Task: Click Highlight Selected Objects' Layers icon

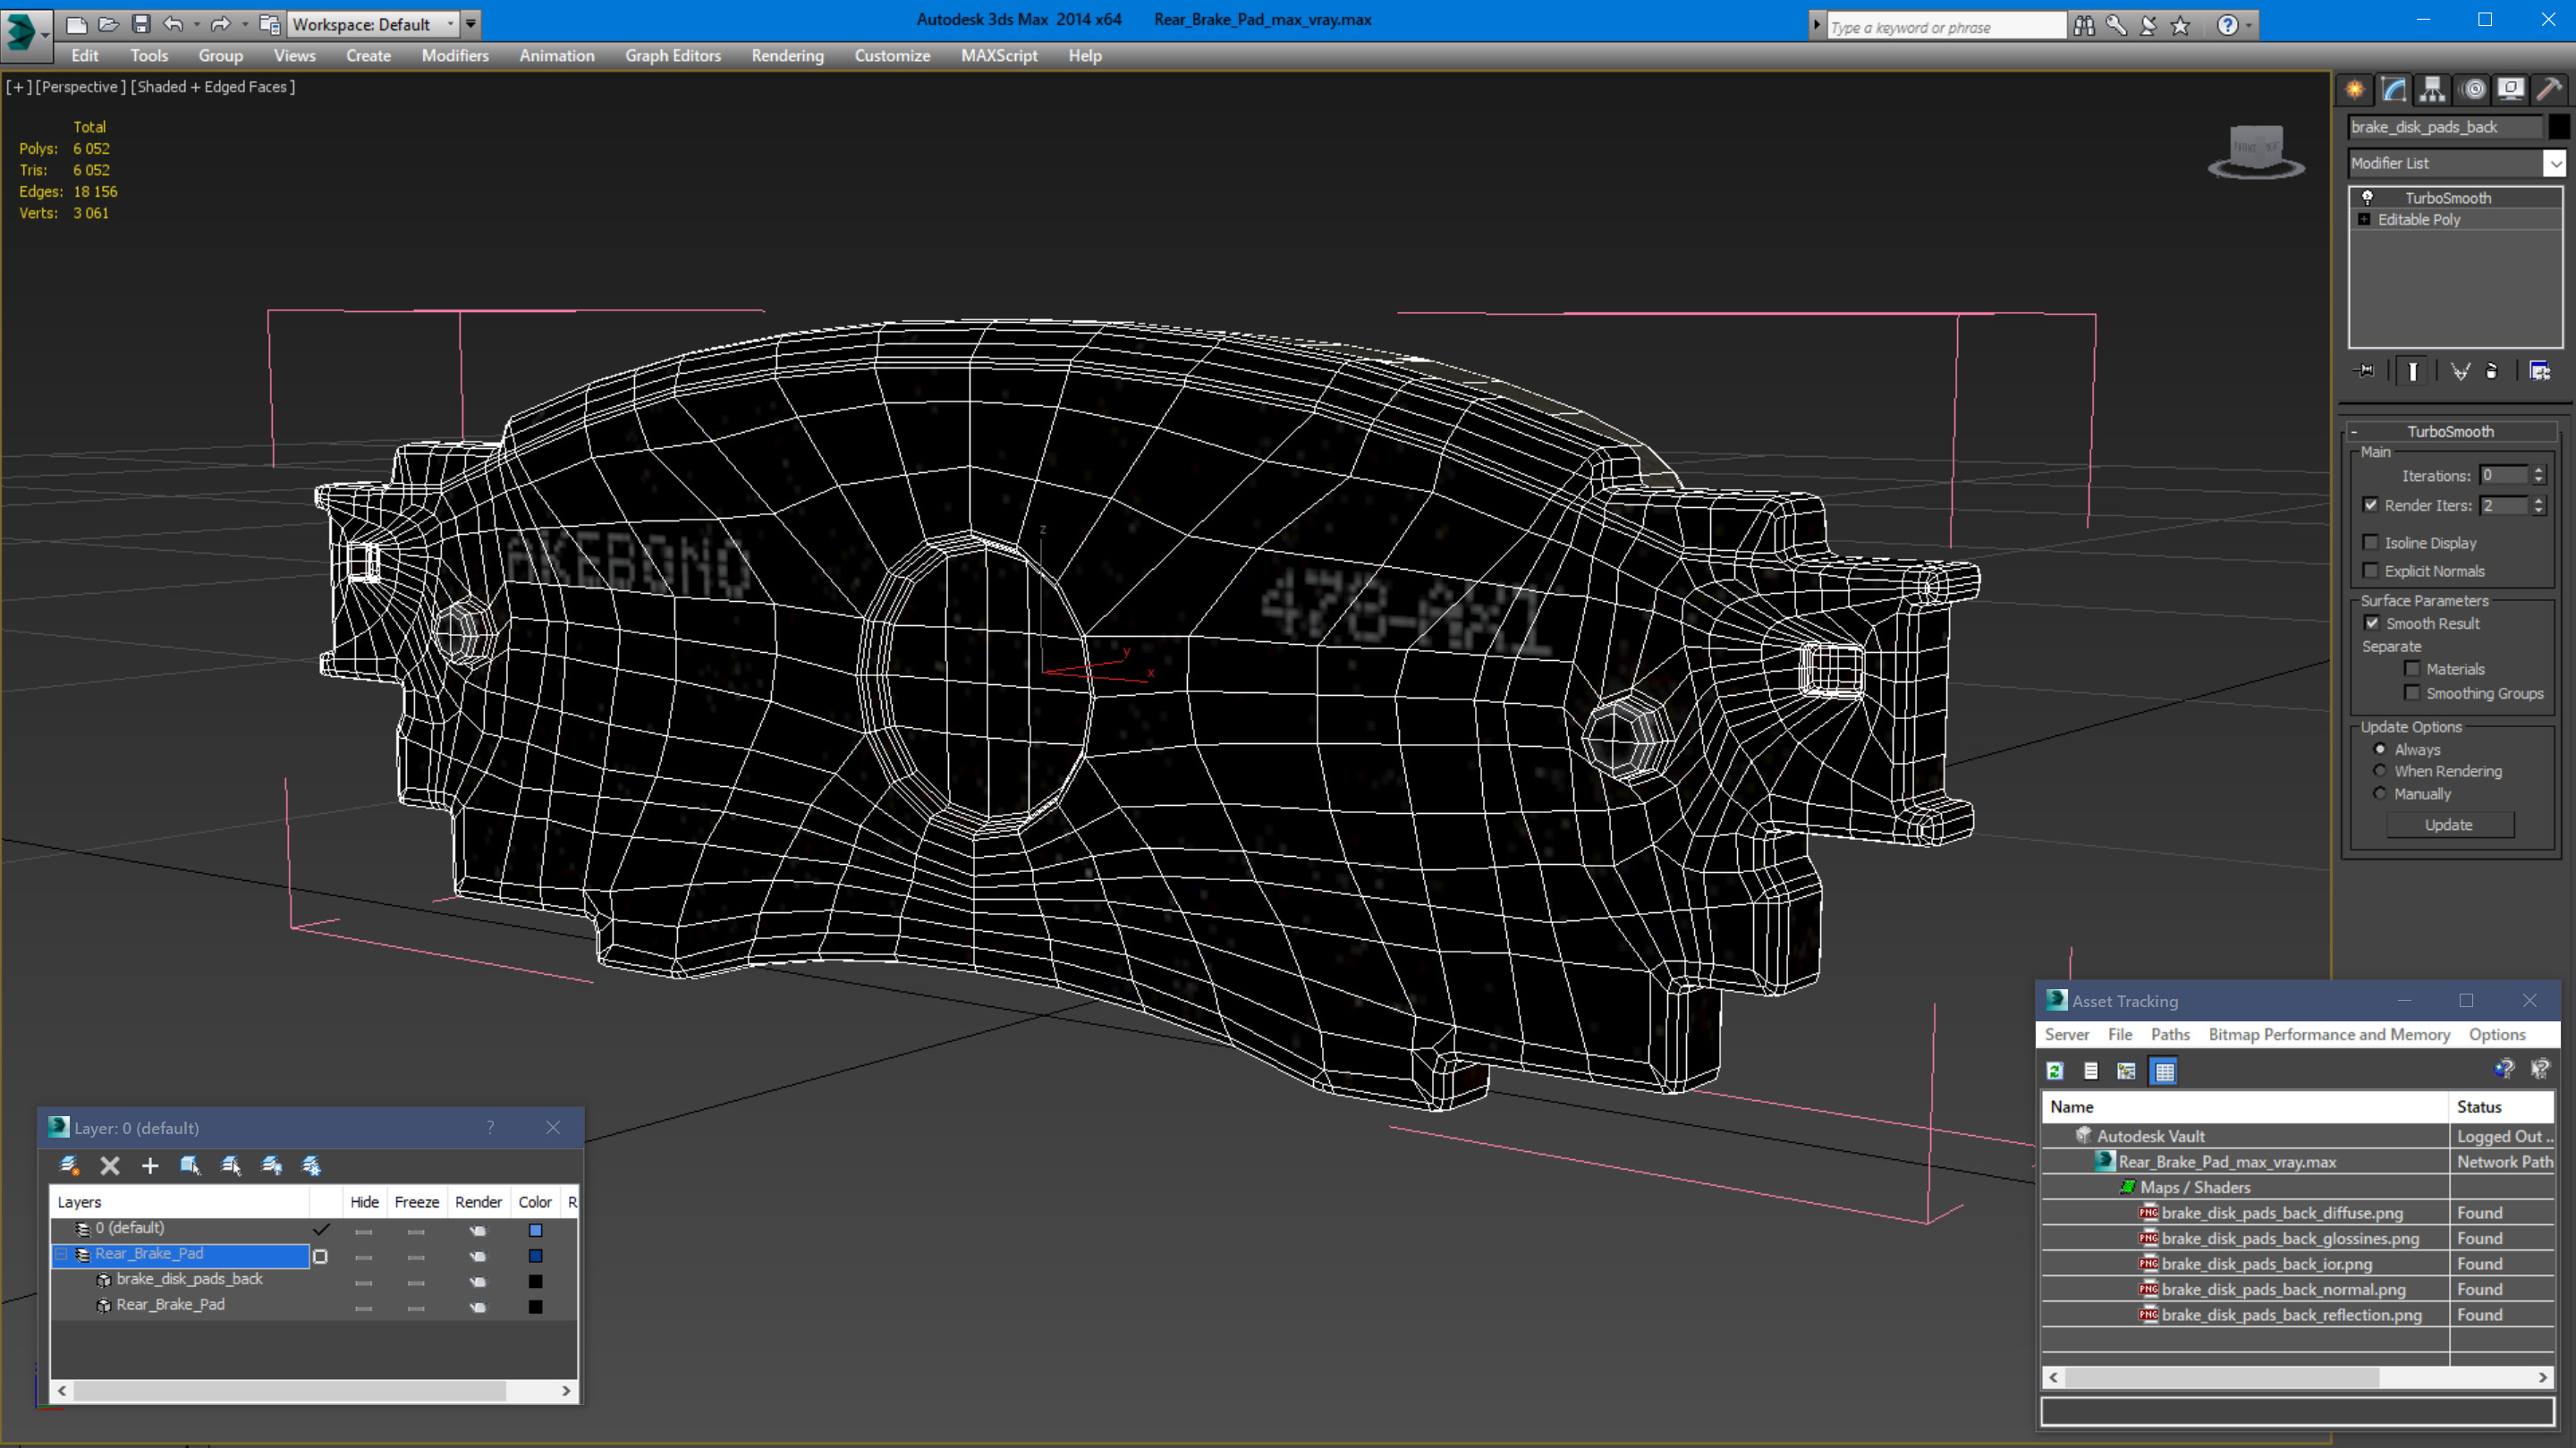Action: tap(231, 1166)
